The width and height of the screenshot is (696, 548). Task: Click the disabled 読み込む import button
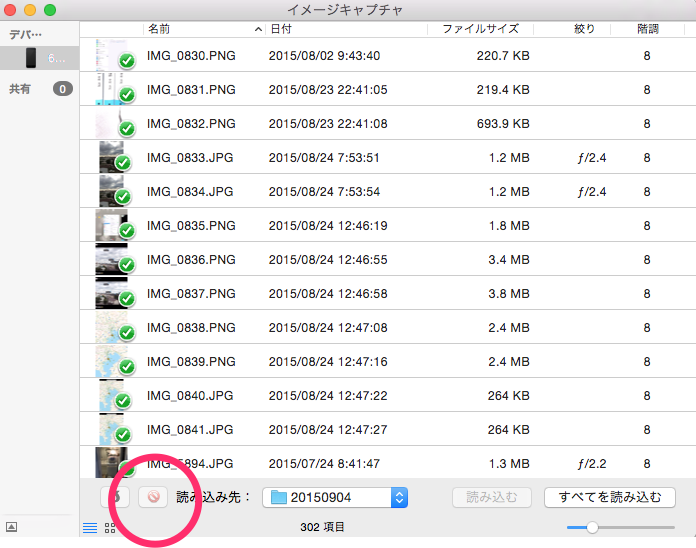pyautogui.click(x=492, y=497)
